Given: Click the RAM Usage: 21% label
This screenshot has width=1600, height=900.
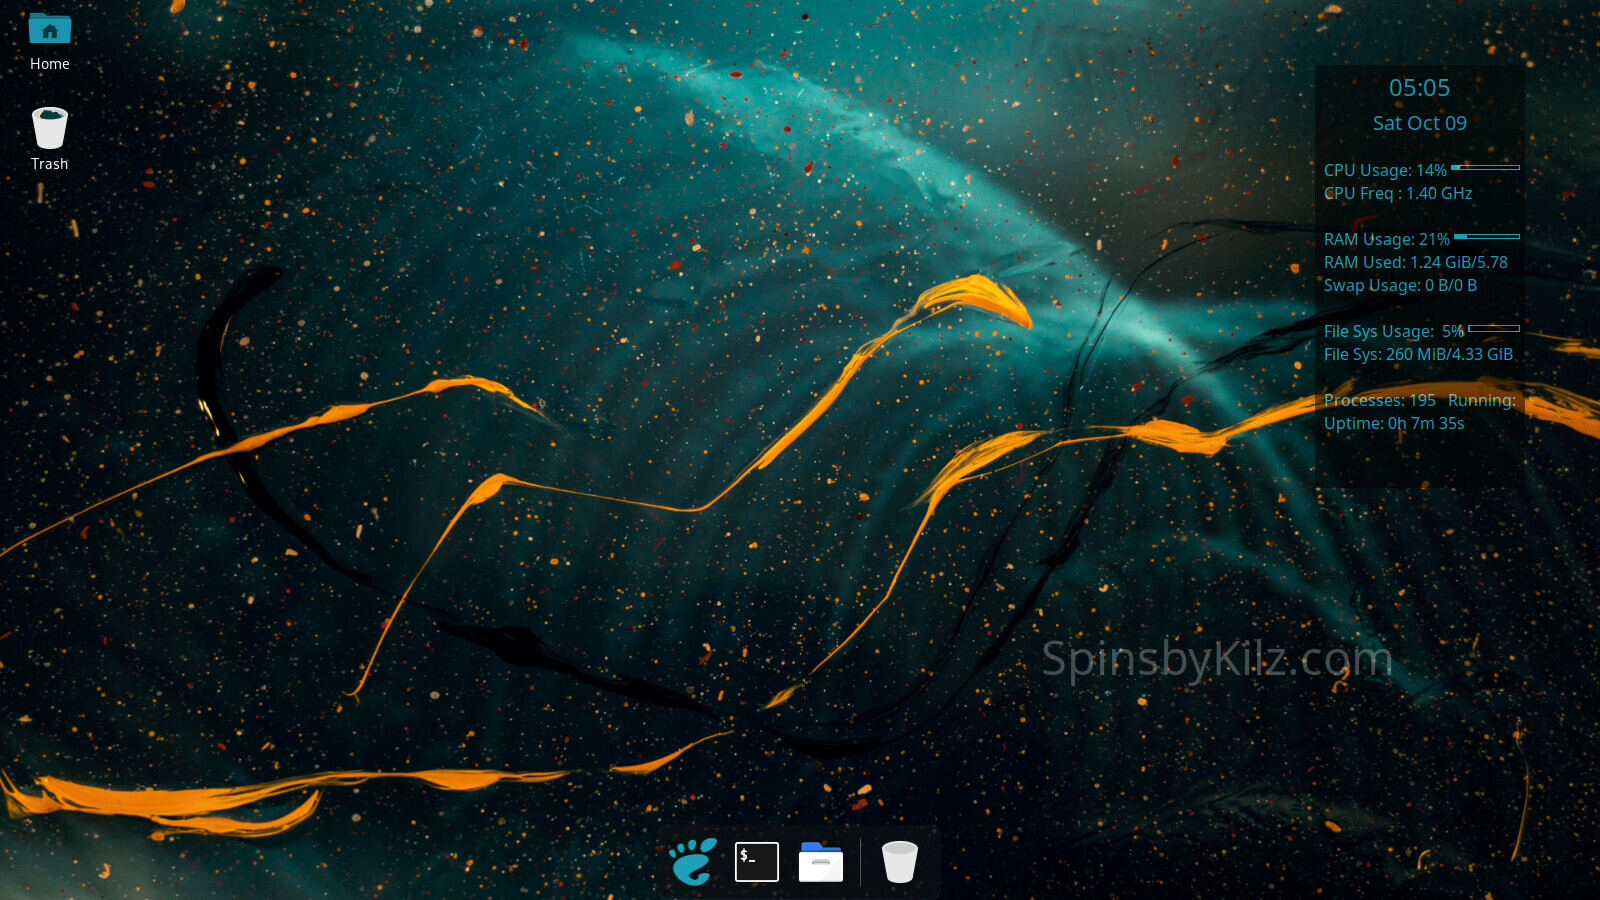Looking at the screenshot, I should (1386, 240).
